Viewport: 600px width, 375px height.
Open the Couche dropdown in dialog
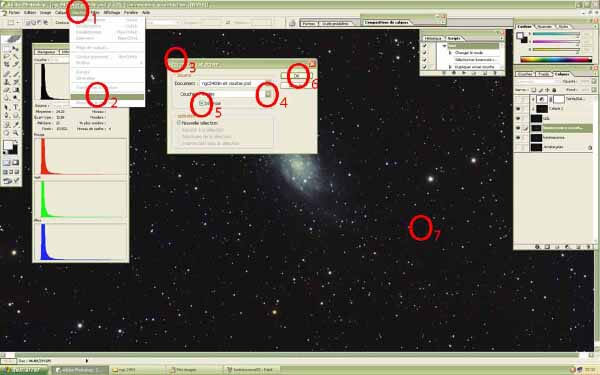(x=268, y=94)
